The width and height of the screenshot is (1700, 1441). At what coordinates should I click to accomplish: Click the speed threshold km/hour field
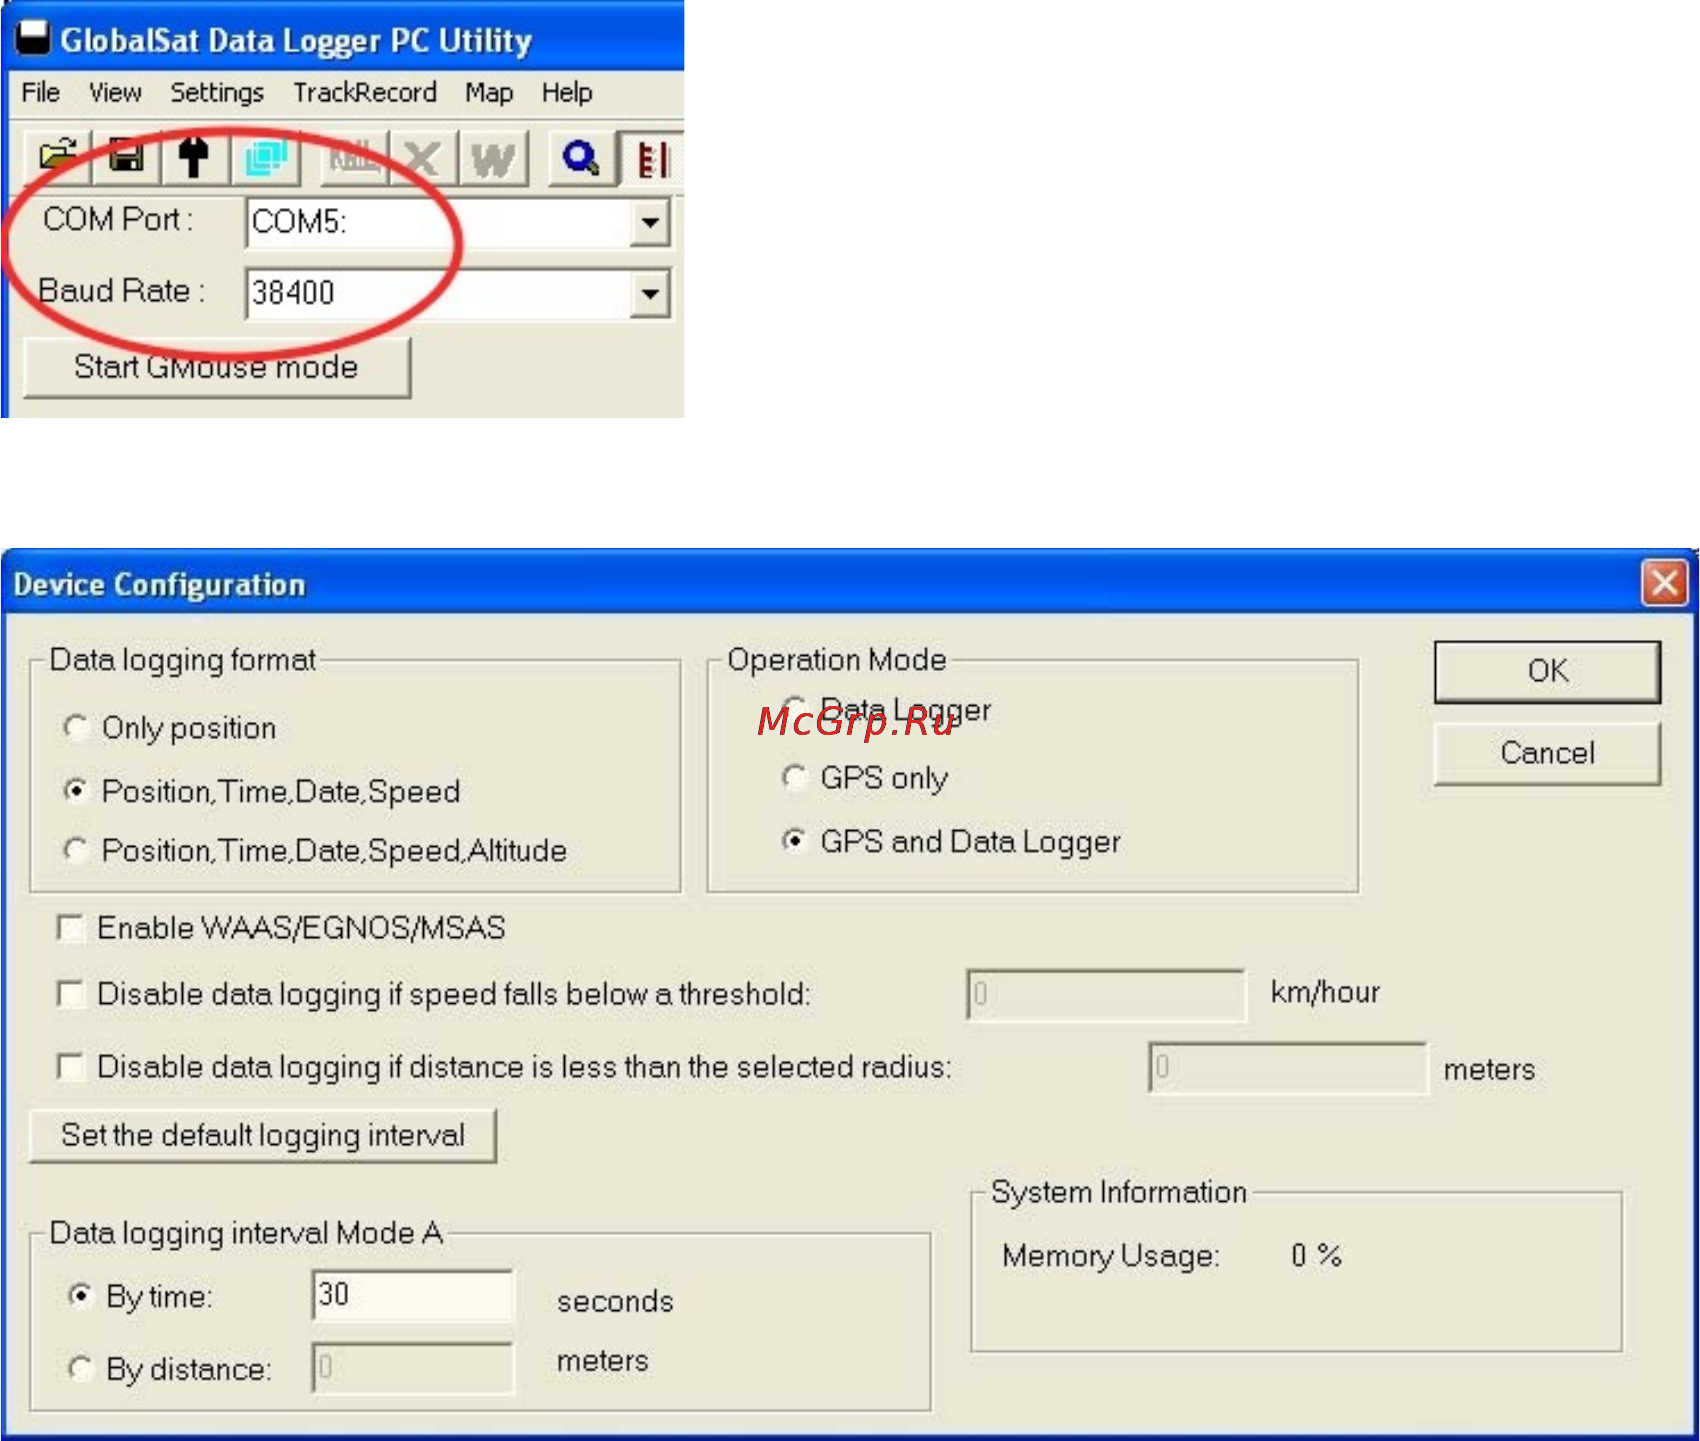click(1106, 994)
